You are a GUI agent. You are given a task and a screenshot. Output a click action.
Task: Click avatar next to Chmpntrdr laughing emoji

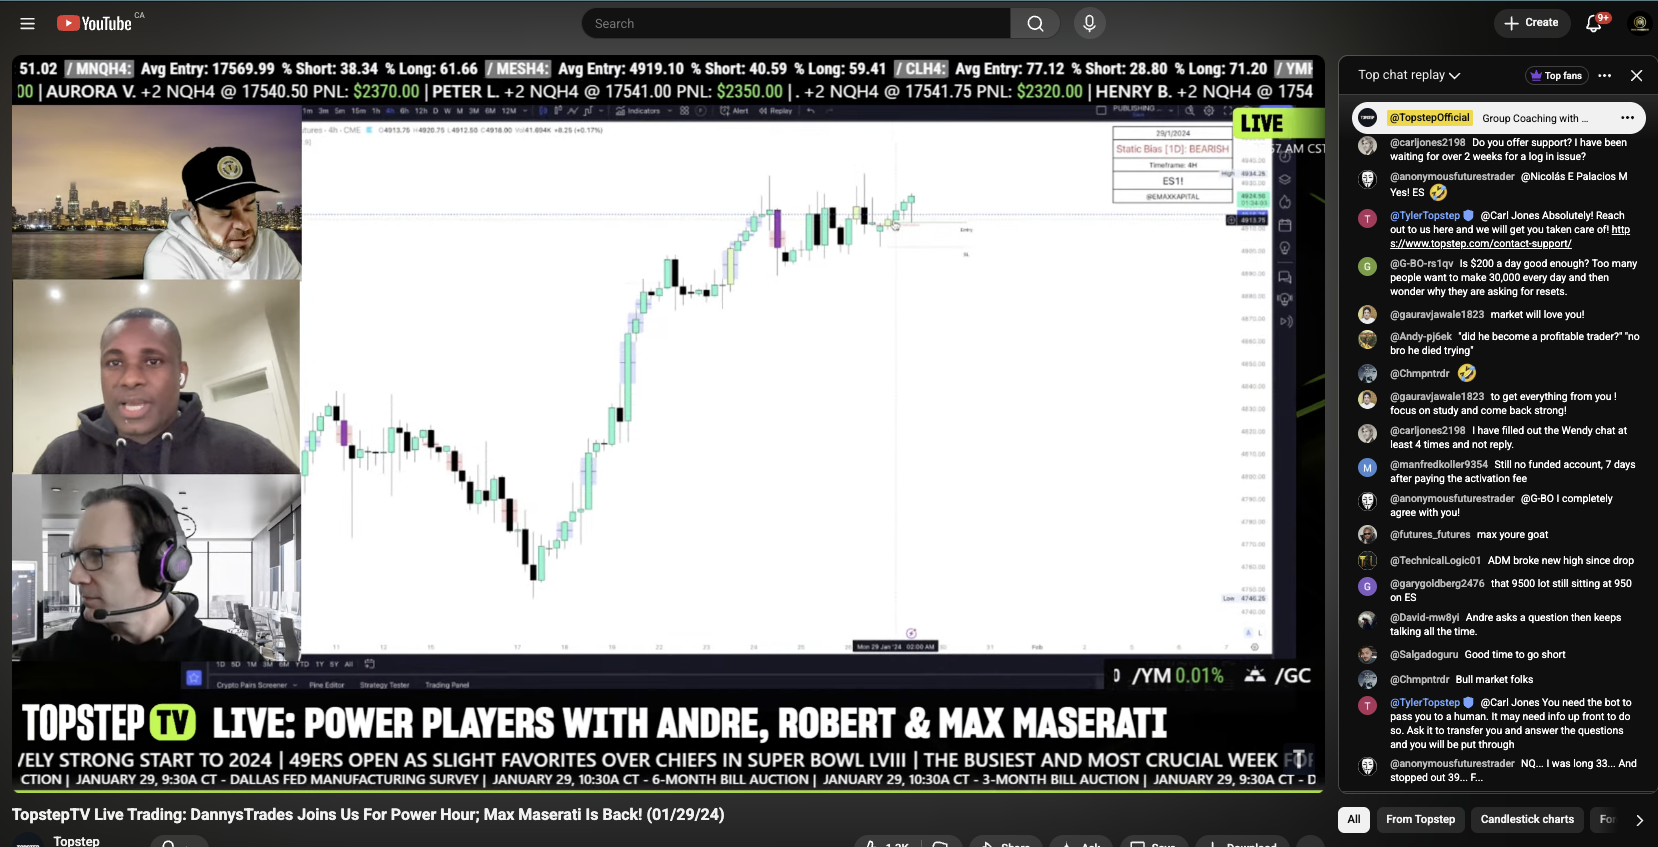tap(1367, 374)
